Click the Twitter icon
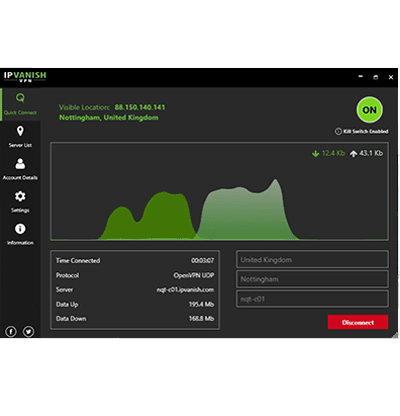 [x=28, y=332]
